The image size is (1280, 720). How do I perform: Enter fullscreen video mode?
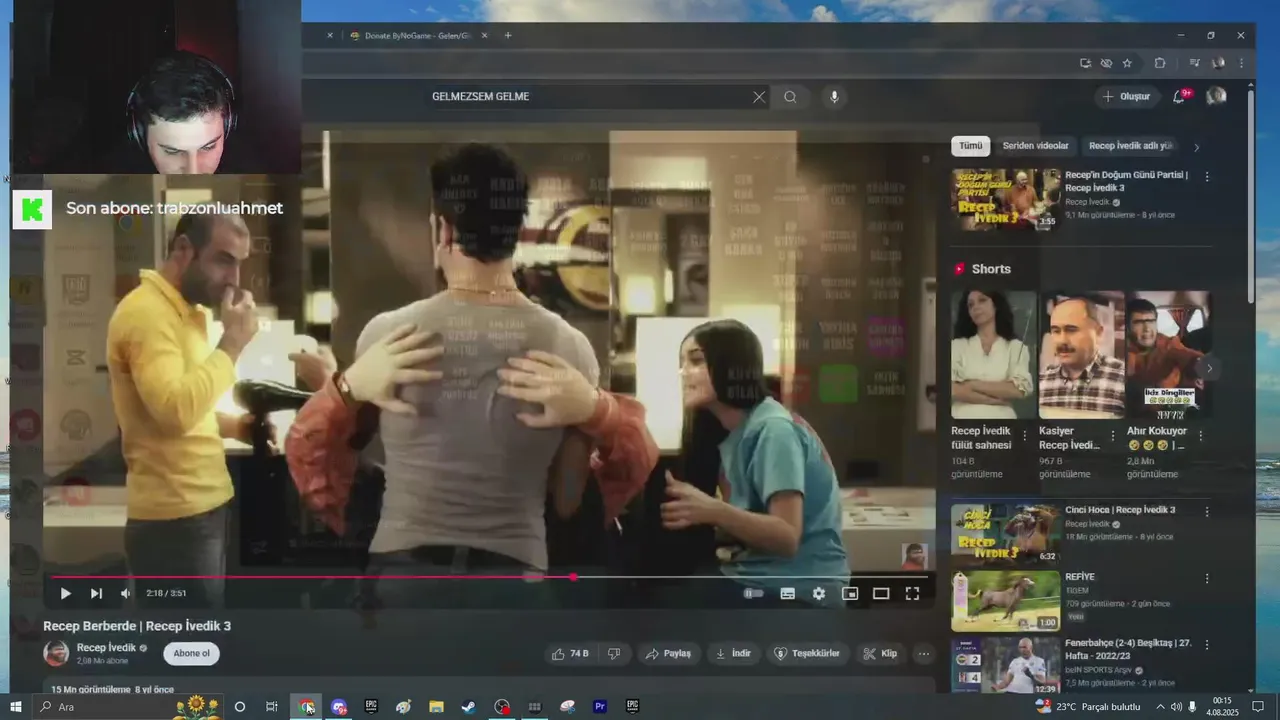coord(912,593)
